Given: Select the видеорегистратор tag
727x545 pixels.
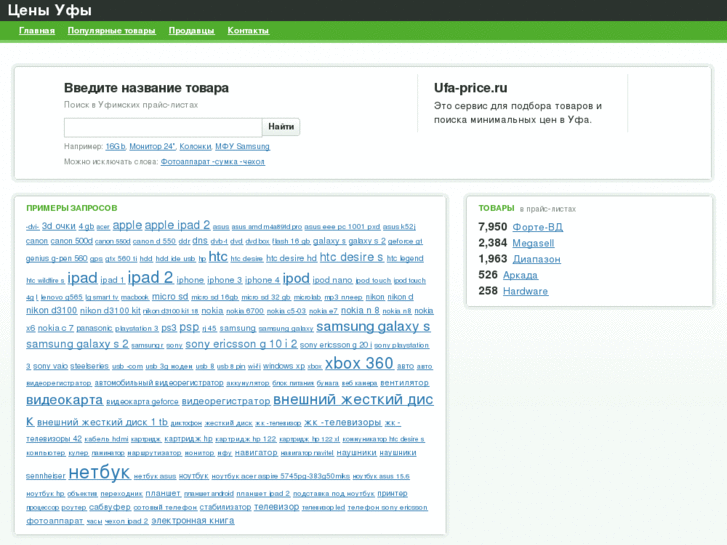Looking at the screenshot, I should click(226, 401).
